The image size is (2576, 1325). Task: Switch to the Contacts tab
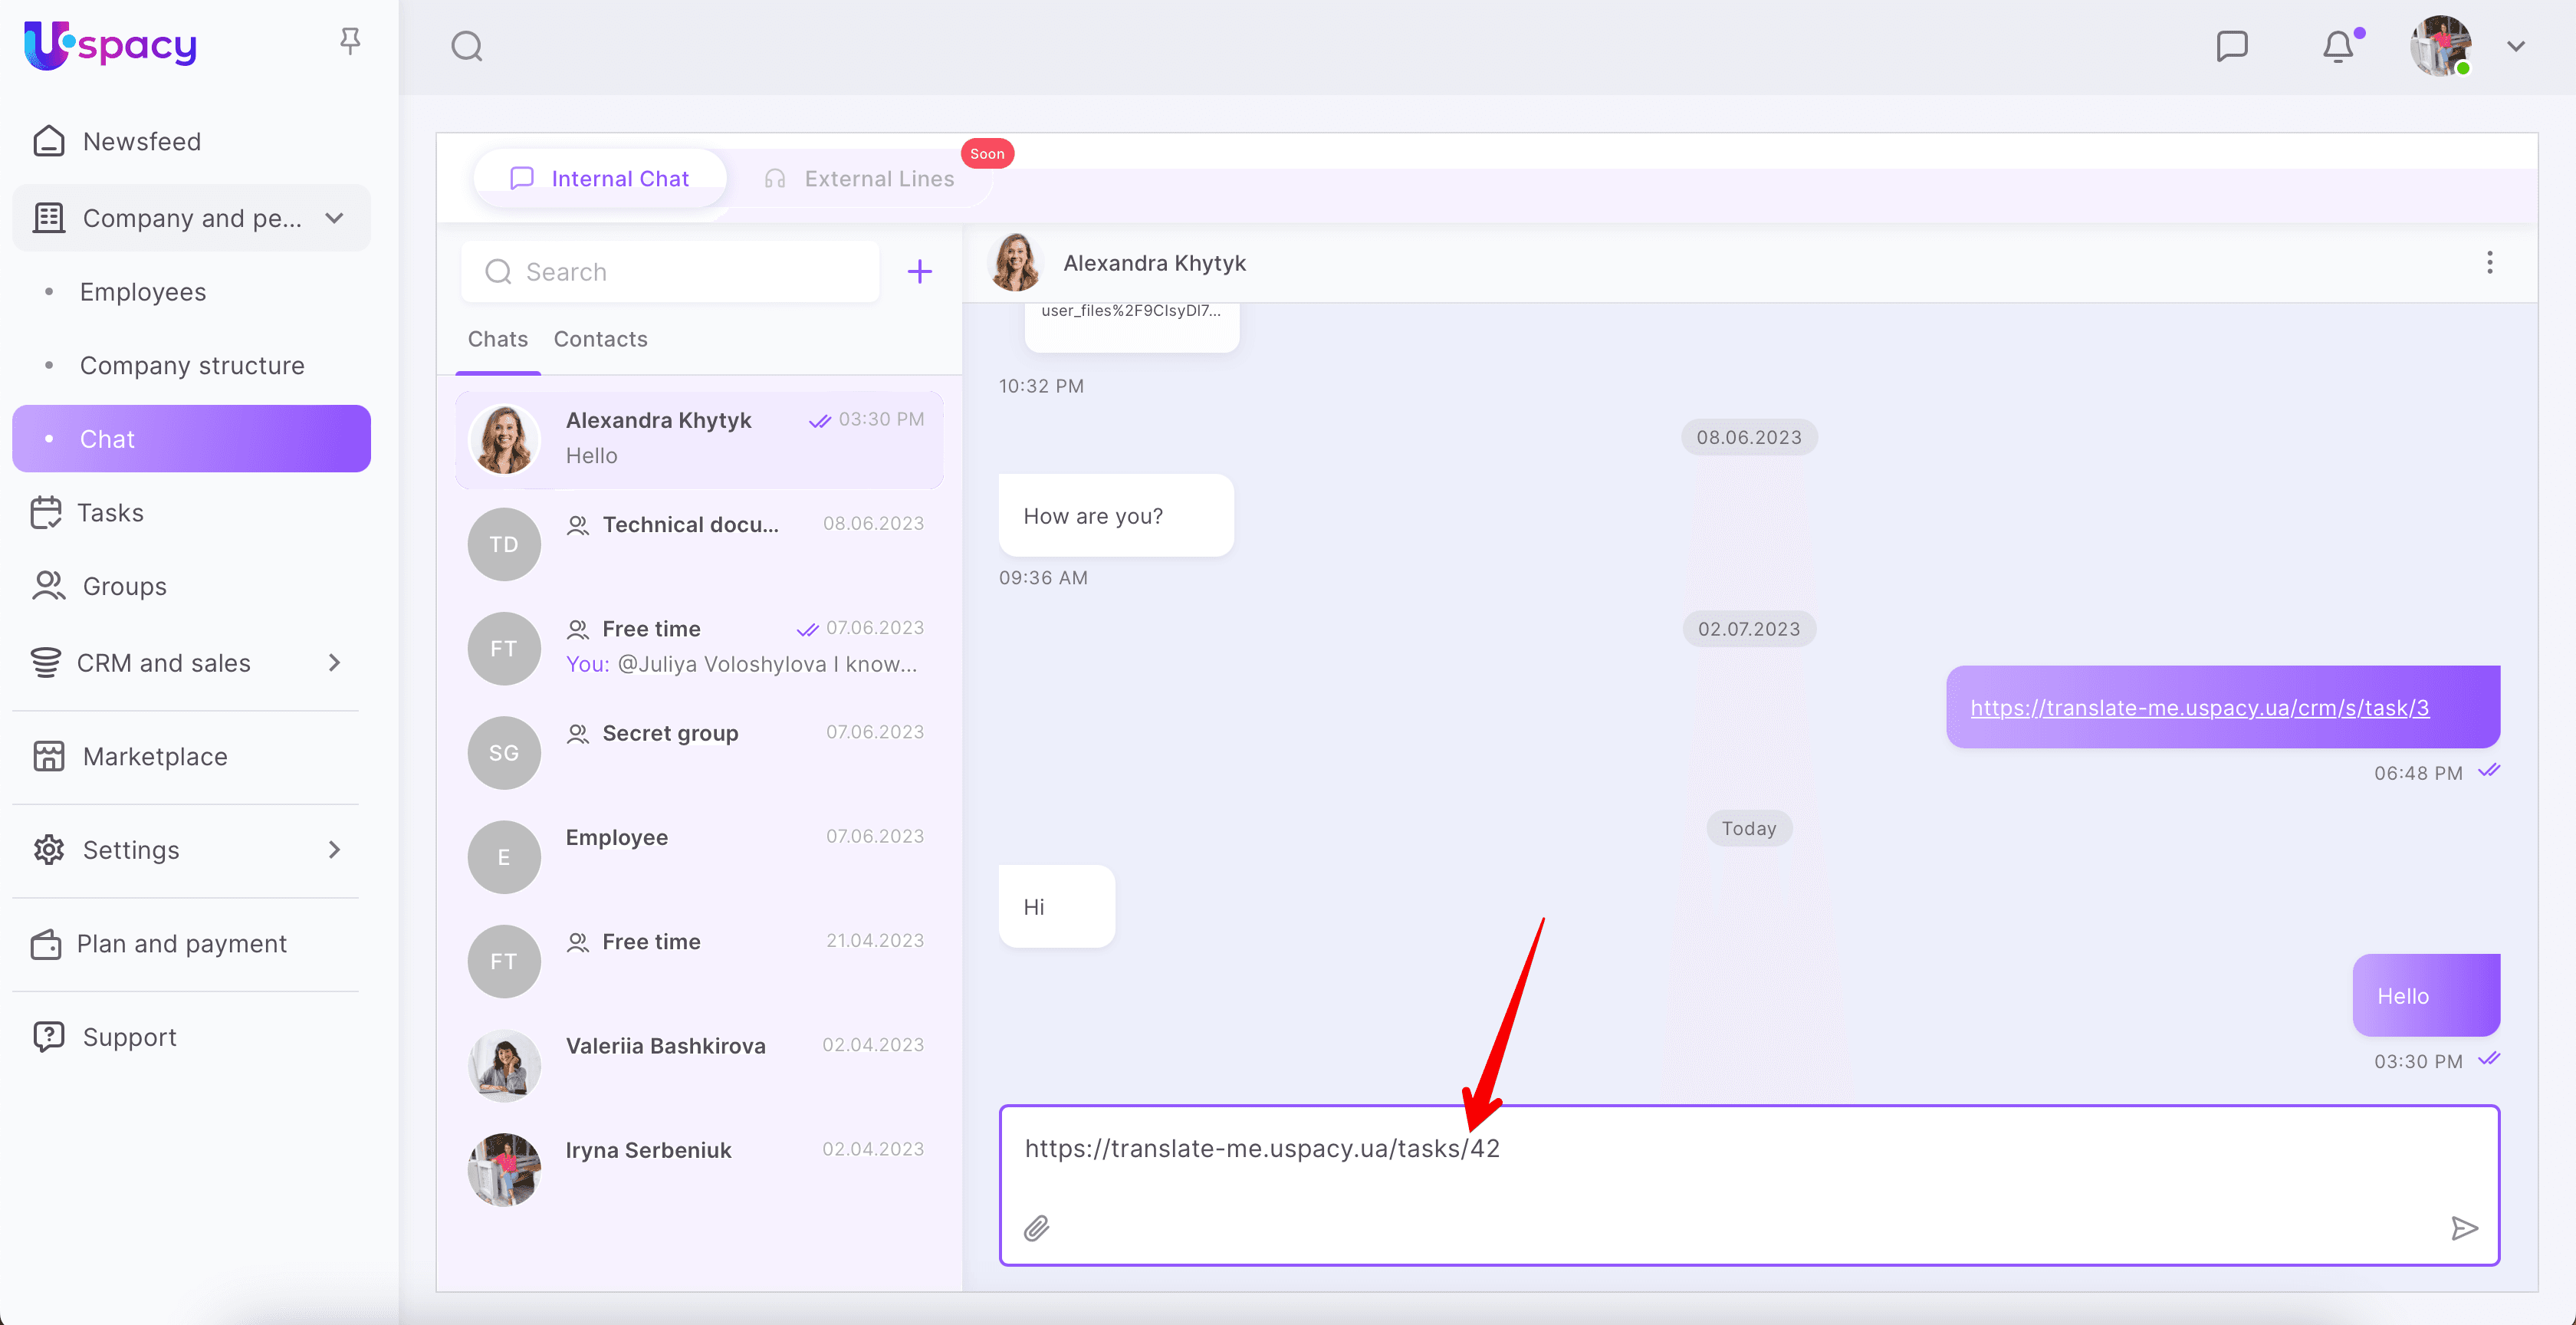click(600, 339)
